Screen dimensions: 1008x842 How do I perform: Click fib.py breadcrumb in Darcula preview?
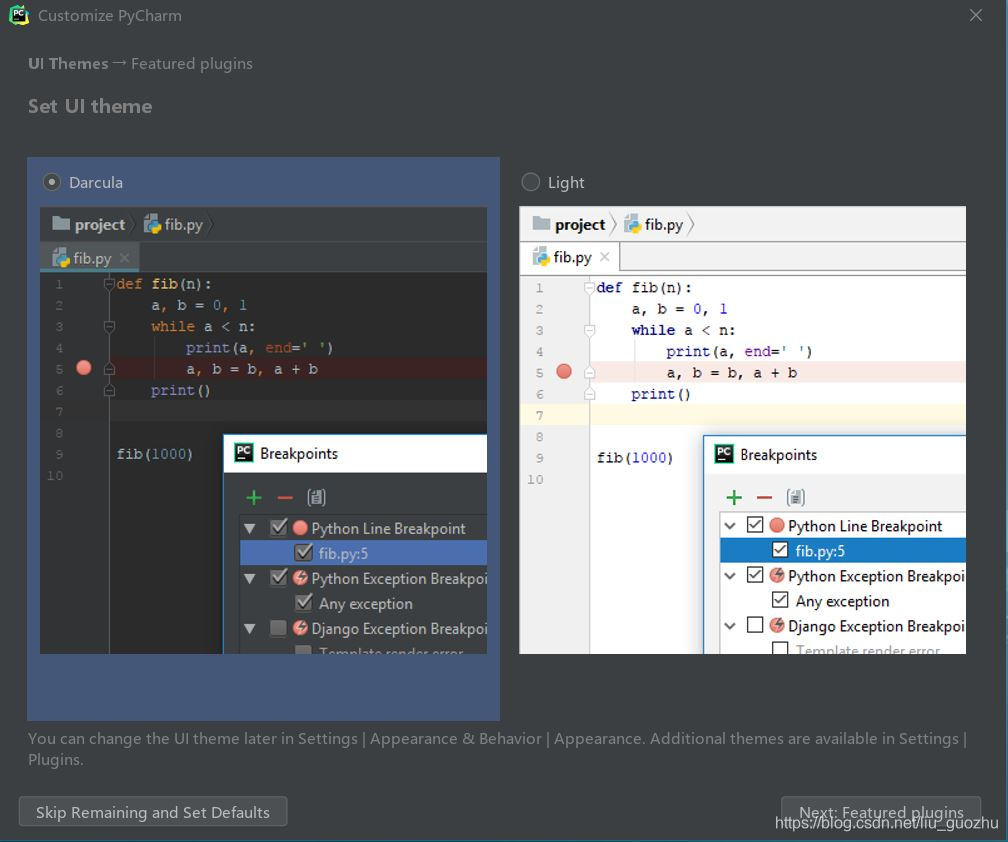pyautogui.click(x=174, y=224)
